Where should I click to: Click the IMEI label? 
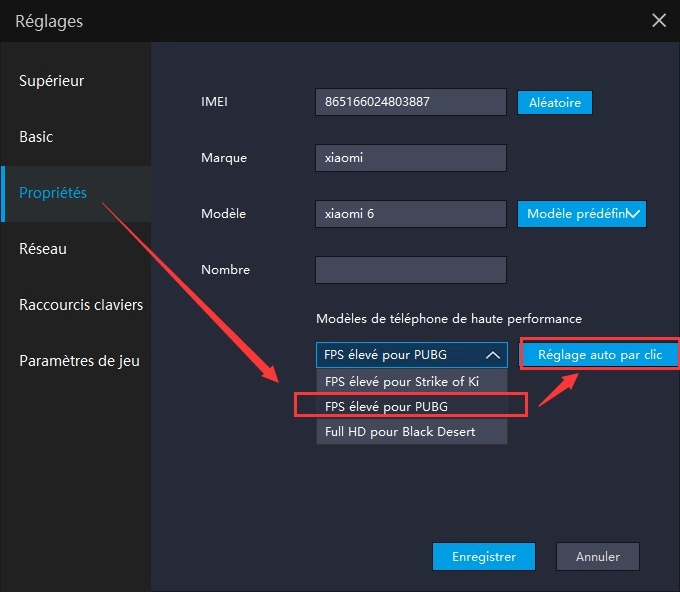pyautogui.click(x=214, y=102)
